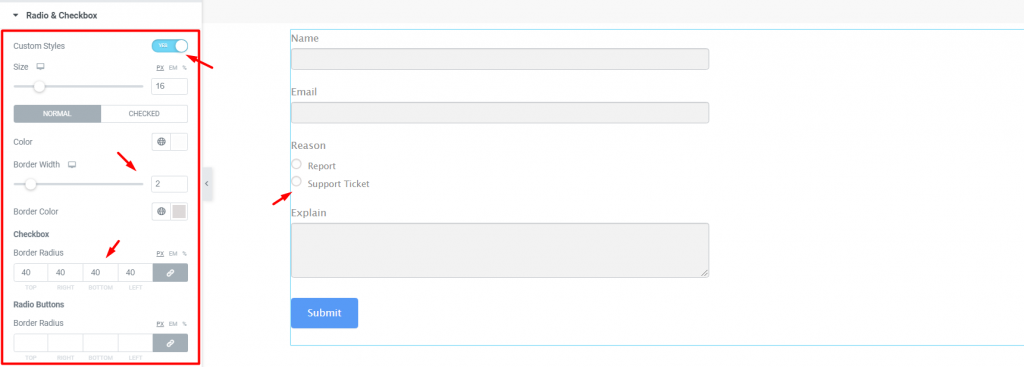Image resolution: width=1024 pixels, height=367 pixels.
Task: Collapse the editor panel with side arrow
Action: pyautogui.click(x=206, y=184)
